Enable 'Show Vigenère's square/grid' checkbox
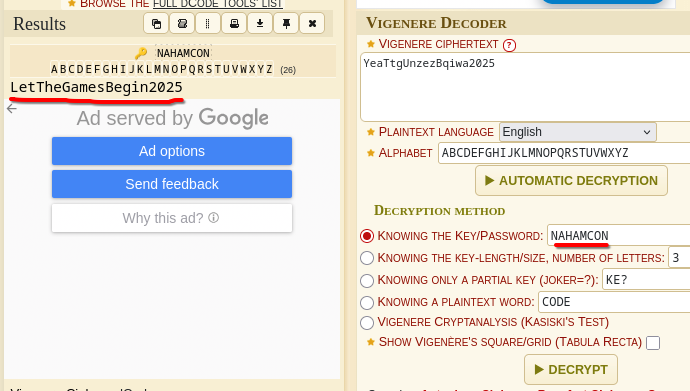Image resolution: width=690 pixels, height=391 pixels. tap(653, 343)
